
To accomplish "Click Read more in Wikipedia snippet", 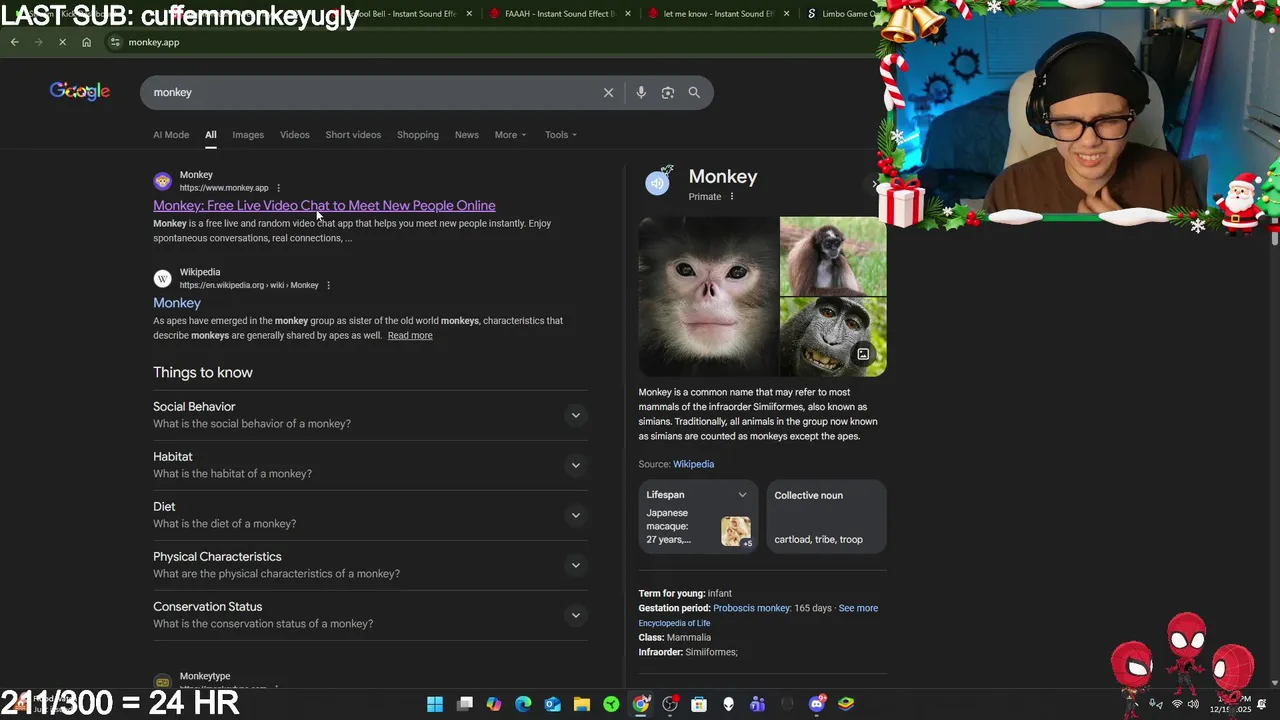I will pyautogui.click(x=410, y=336).
